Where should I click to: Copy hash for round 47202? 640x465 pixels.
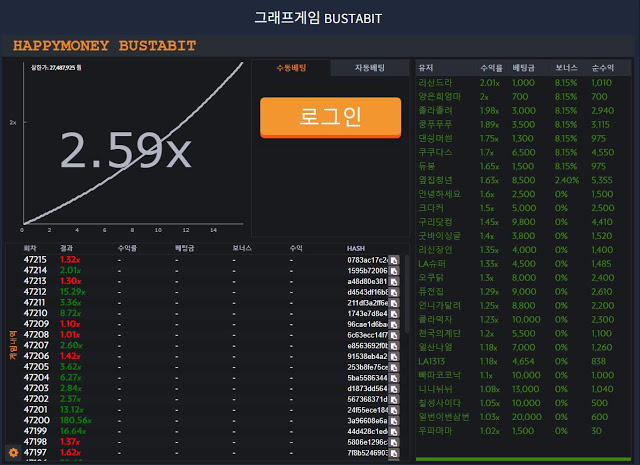point(394,399)
